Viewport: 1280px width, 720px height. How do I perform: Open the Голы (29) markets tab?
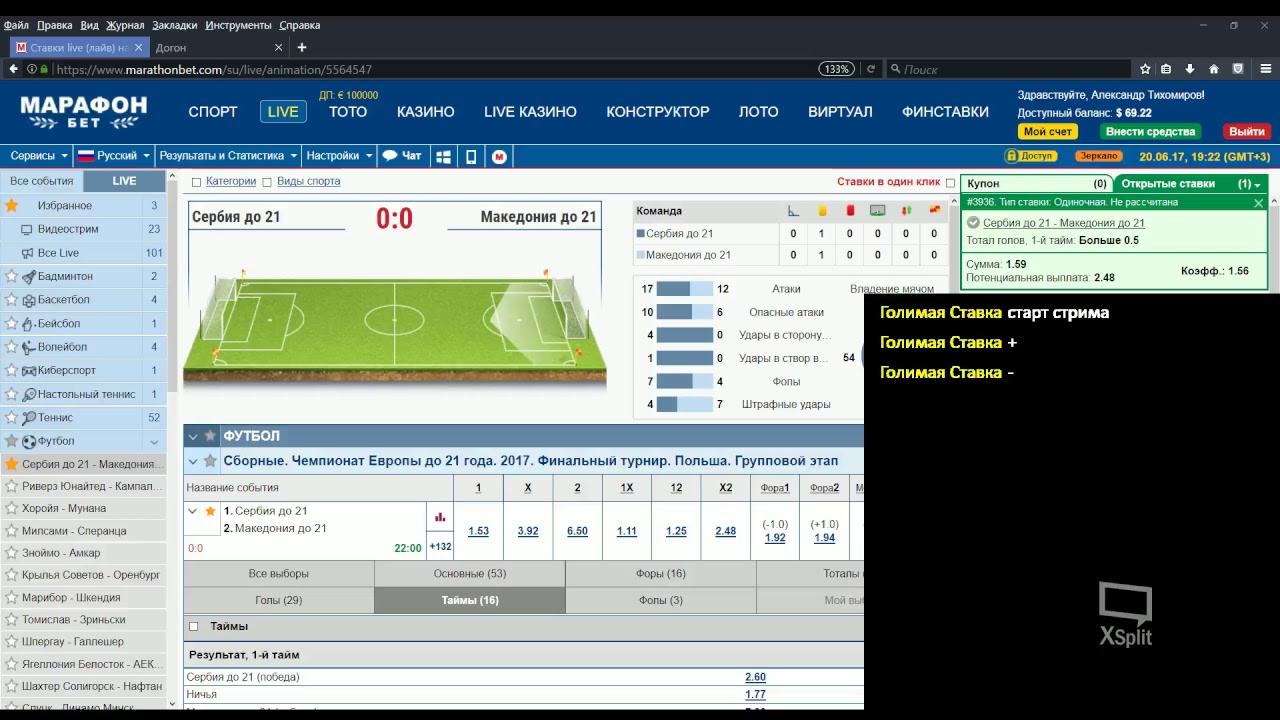point(279,600)
